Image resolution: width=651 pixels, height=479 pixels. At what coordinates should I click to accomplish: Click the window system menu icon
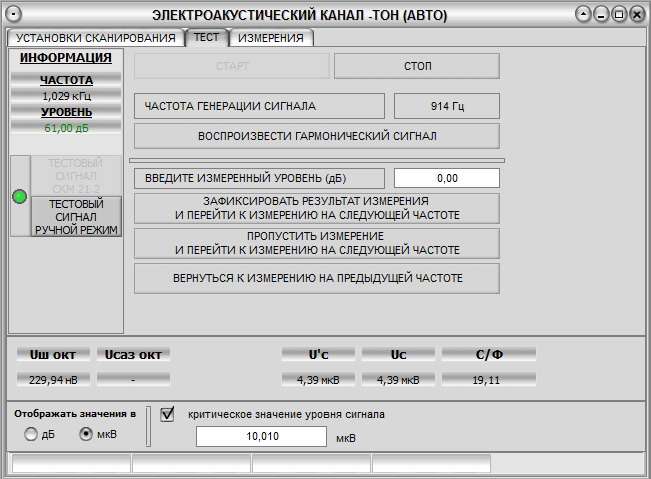click(x=14, y=14)
